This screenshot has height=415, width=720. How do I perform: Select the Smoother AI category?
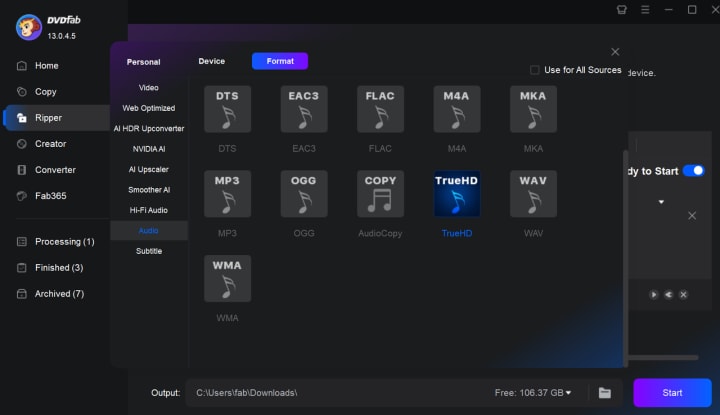(x=149, y=190)
